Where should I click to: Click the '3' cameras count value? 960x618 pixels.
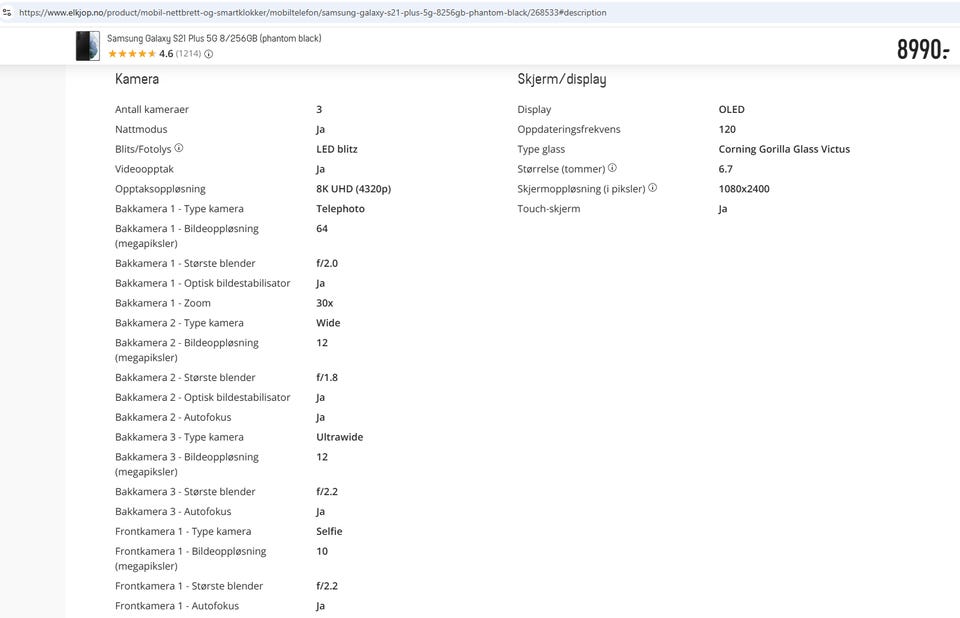click(x=319, y=109)
